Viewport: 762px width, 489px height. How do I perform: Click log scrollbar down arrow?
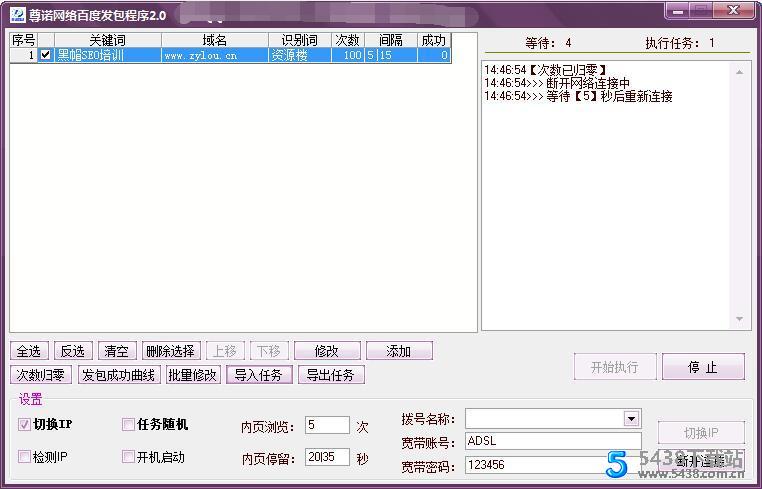click(740, 319)
